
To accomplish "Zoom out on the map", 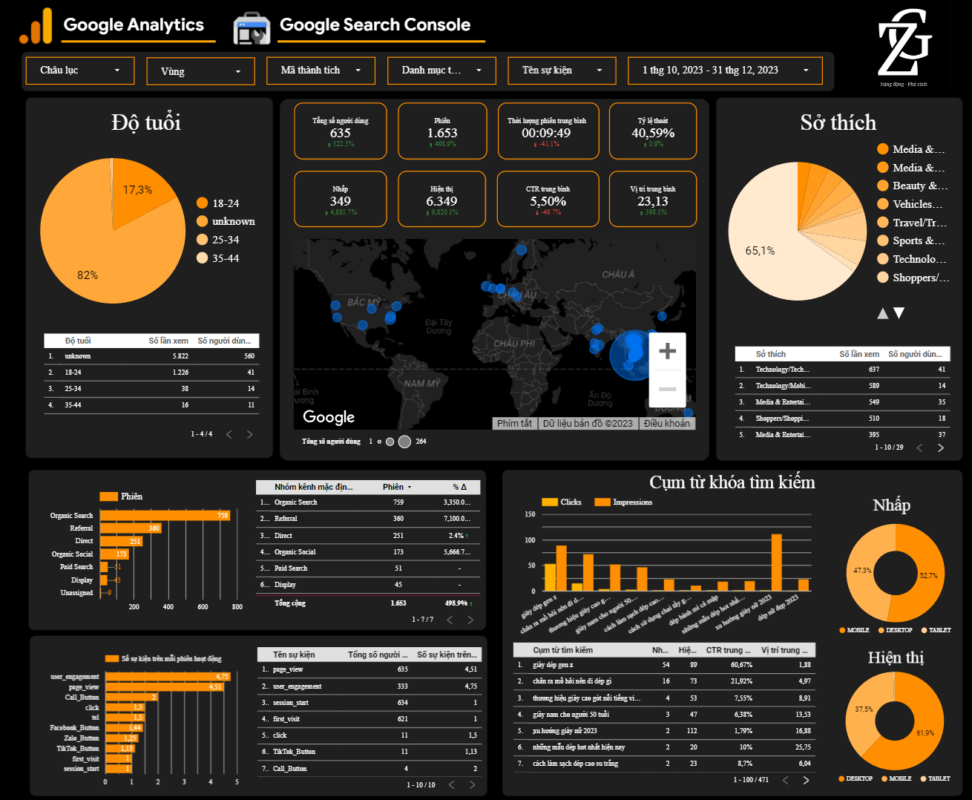I will pyautogui.click(x=667, y=389).
